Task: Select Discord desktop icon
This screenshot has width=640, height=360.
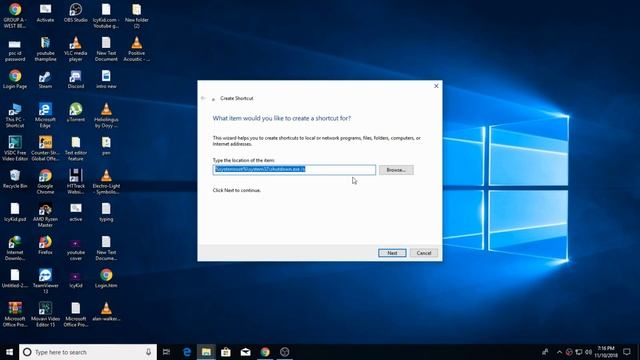Action: pos(76,80)
